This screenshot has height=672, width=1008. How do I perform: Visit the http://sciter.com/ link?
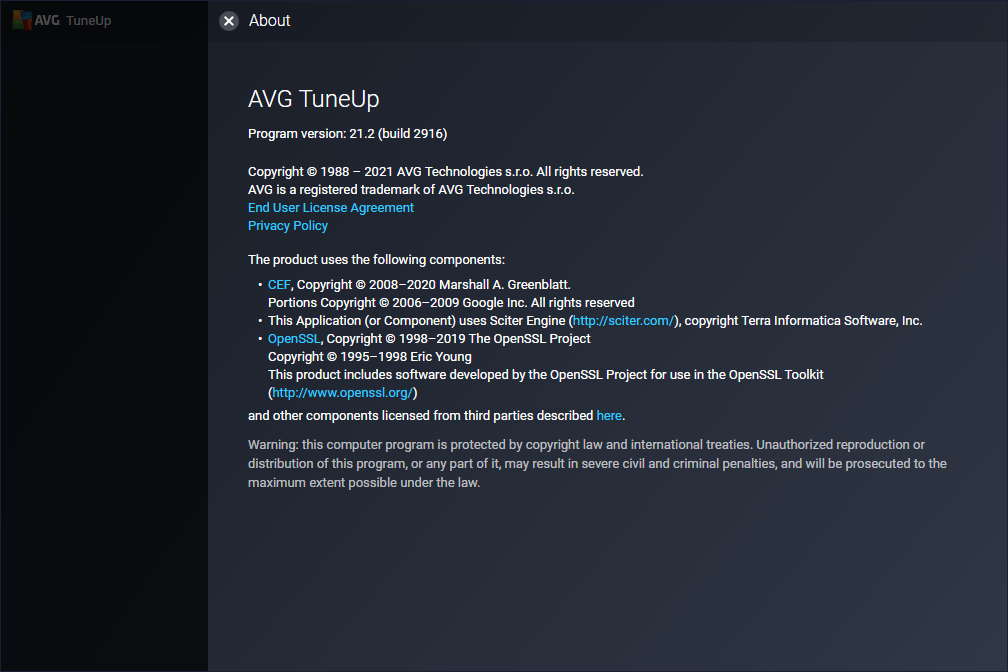pyautogui.click(x=623, y=321)
